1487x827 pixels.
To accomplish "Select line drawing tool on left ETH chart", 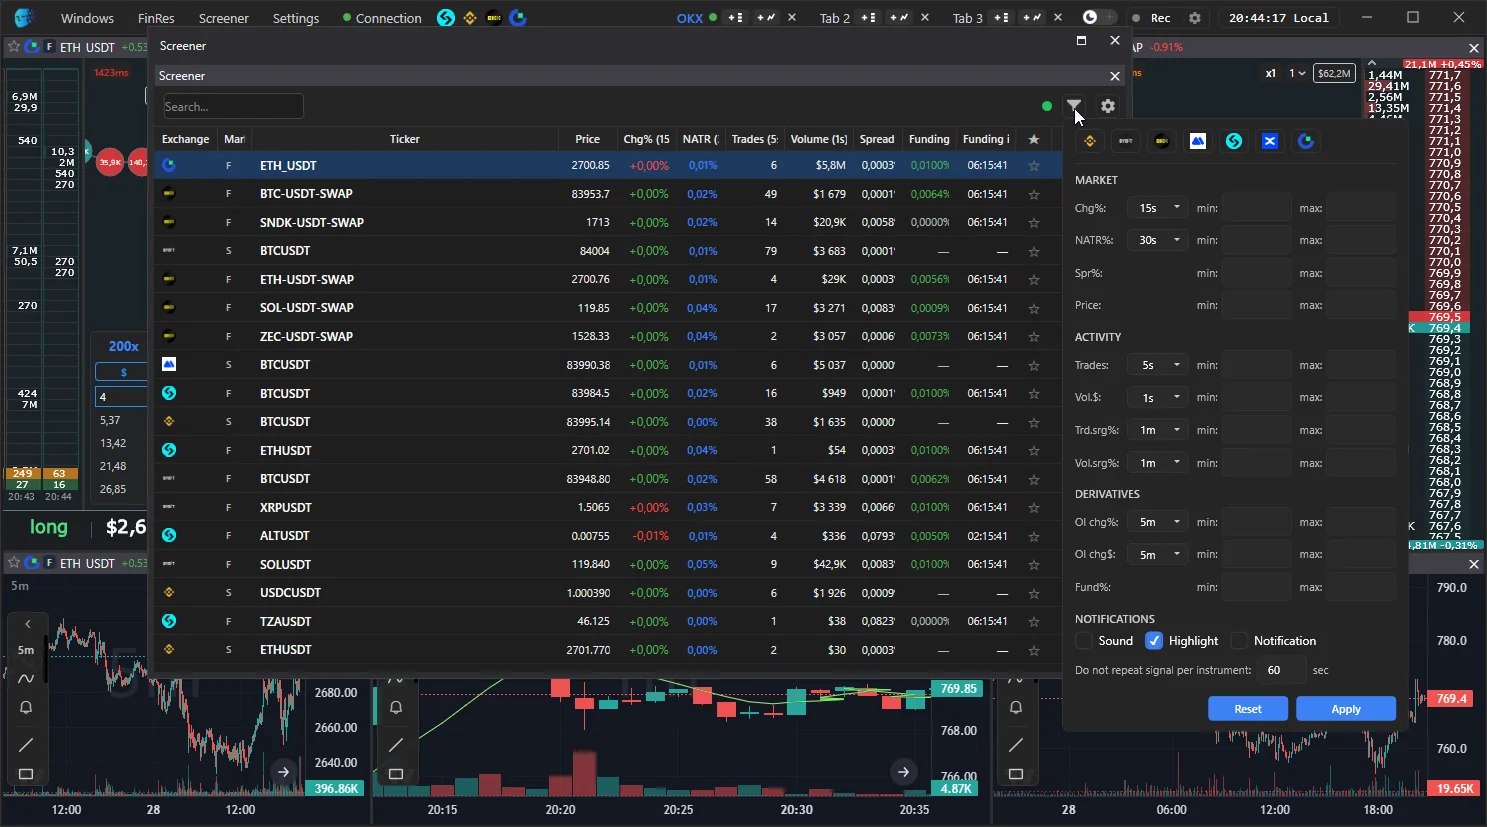I will click(26, 744).
